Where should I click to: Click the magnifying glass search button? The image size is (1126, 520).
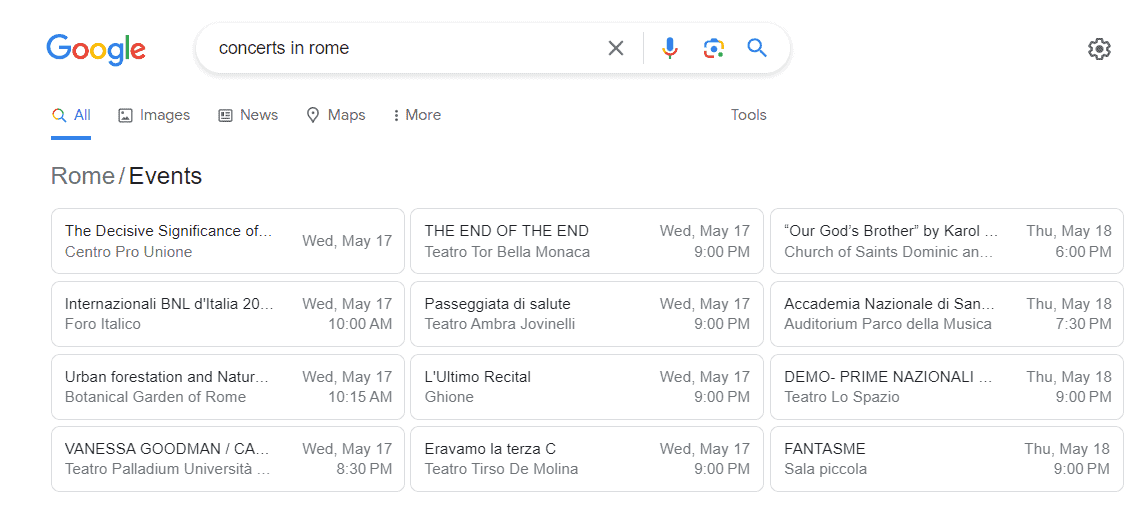tap(757, 48)
